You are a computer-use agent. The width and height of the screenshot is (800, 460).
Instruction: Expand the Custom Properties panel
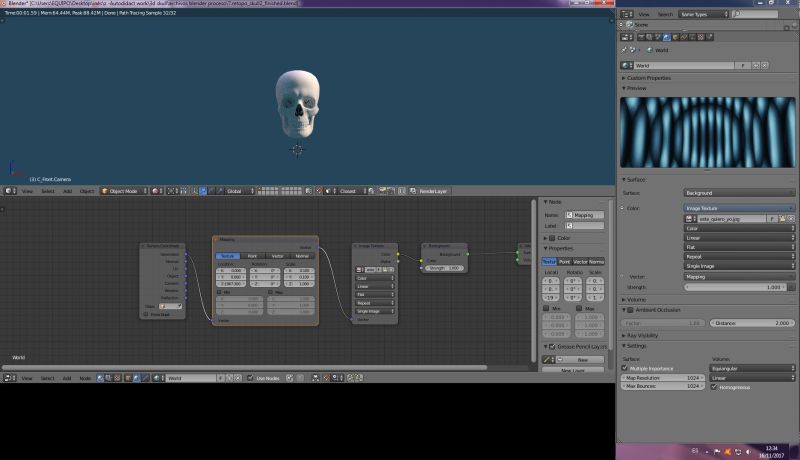pyautogui.click(x=647, y=78)
